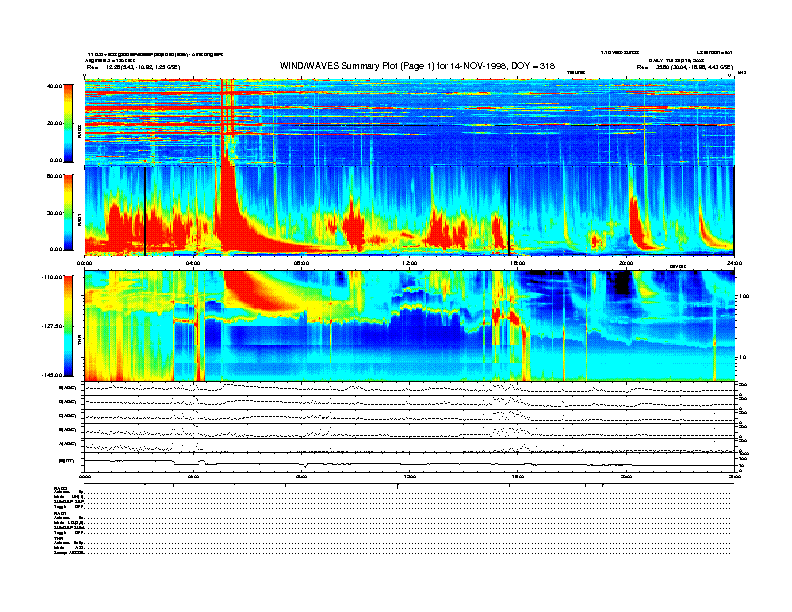
Task: Click the 24:00 tick label under RAD1 spectrogram
Action: (734, 263)
